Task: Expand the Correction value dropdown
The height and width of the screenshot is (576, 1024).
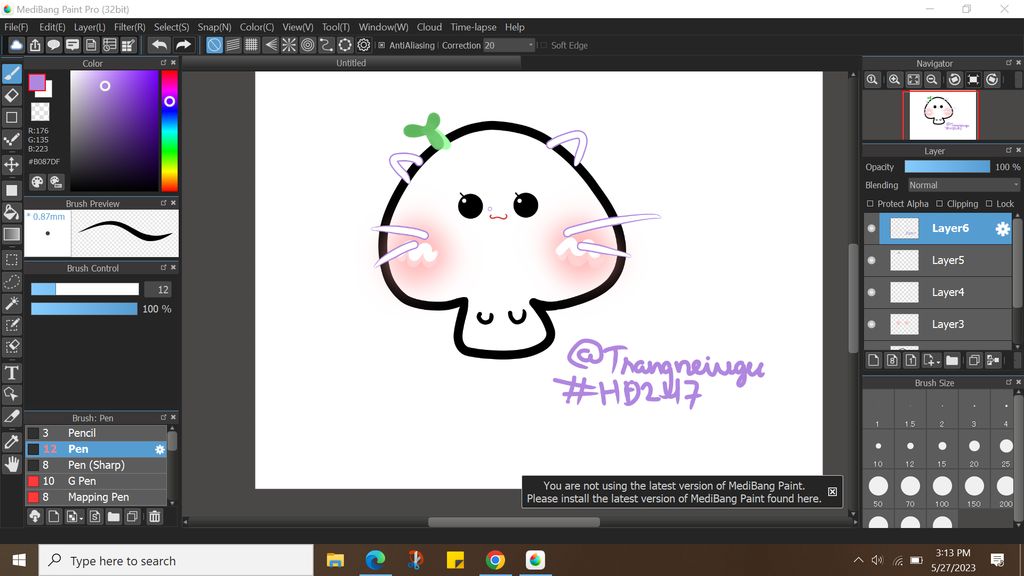Action: tap(530, 45)
